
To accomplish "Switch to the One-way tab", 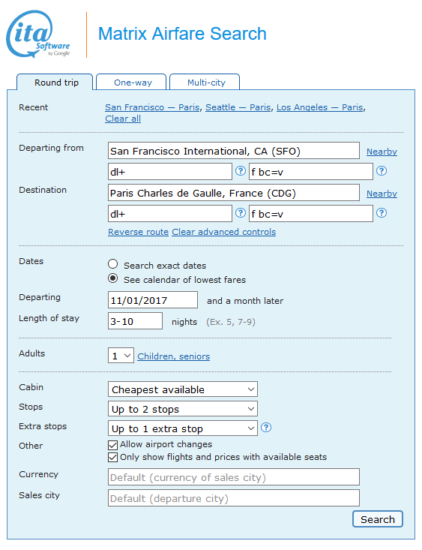I will (132, 82).
